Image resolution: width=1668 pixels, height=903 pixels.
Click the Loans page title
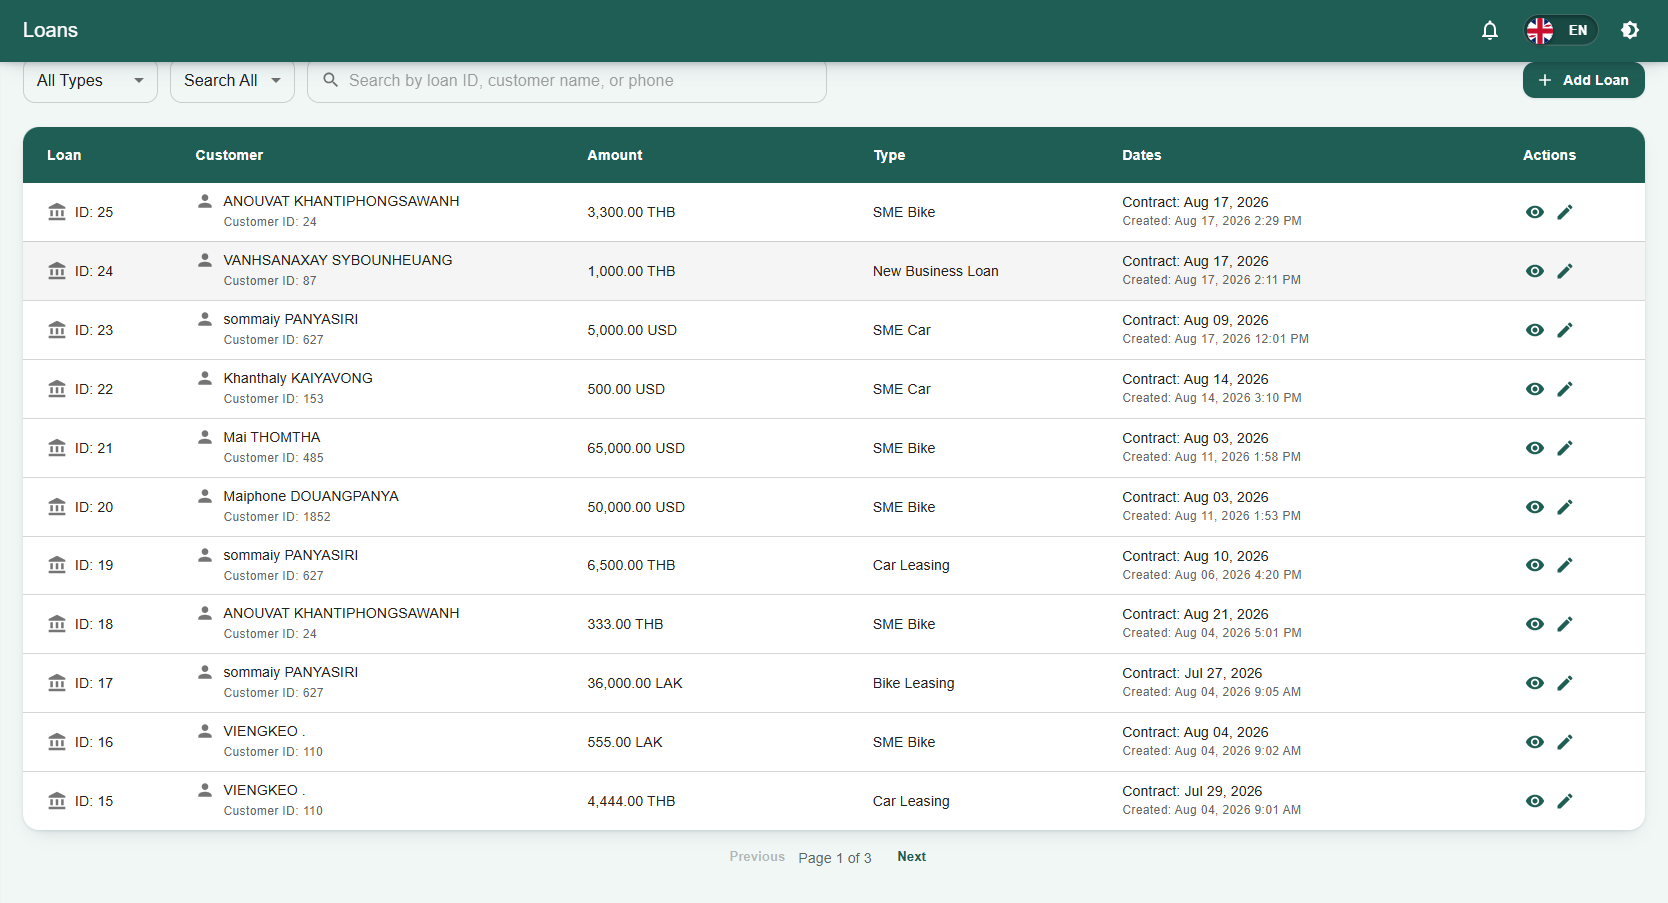pyautogui.click(x=50, y=30)
